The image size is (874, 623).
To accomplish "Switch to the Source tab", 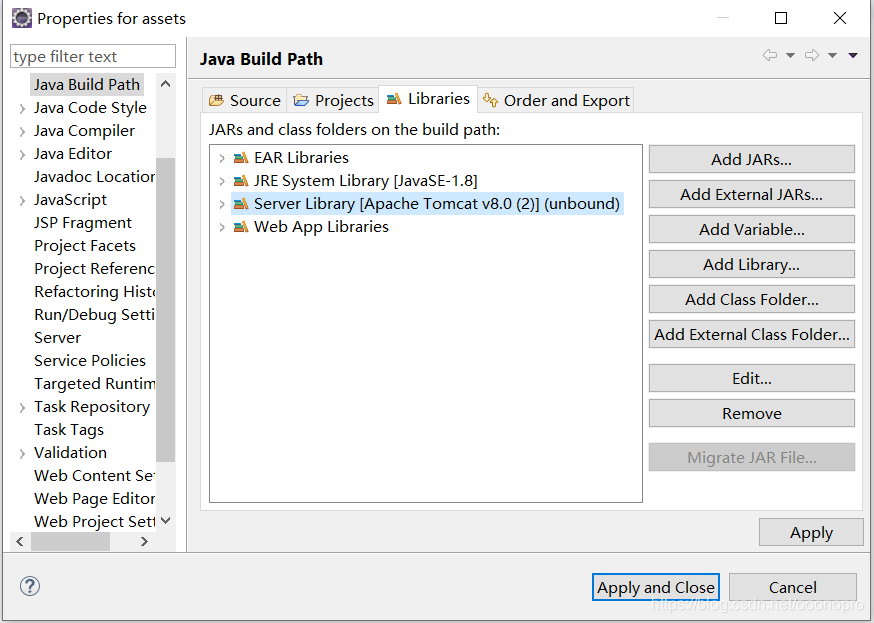I will click(x=245, y=100).
